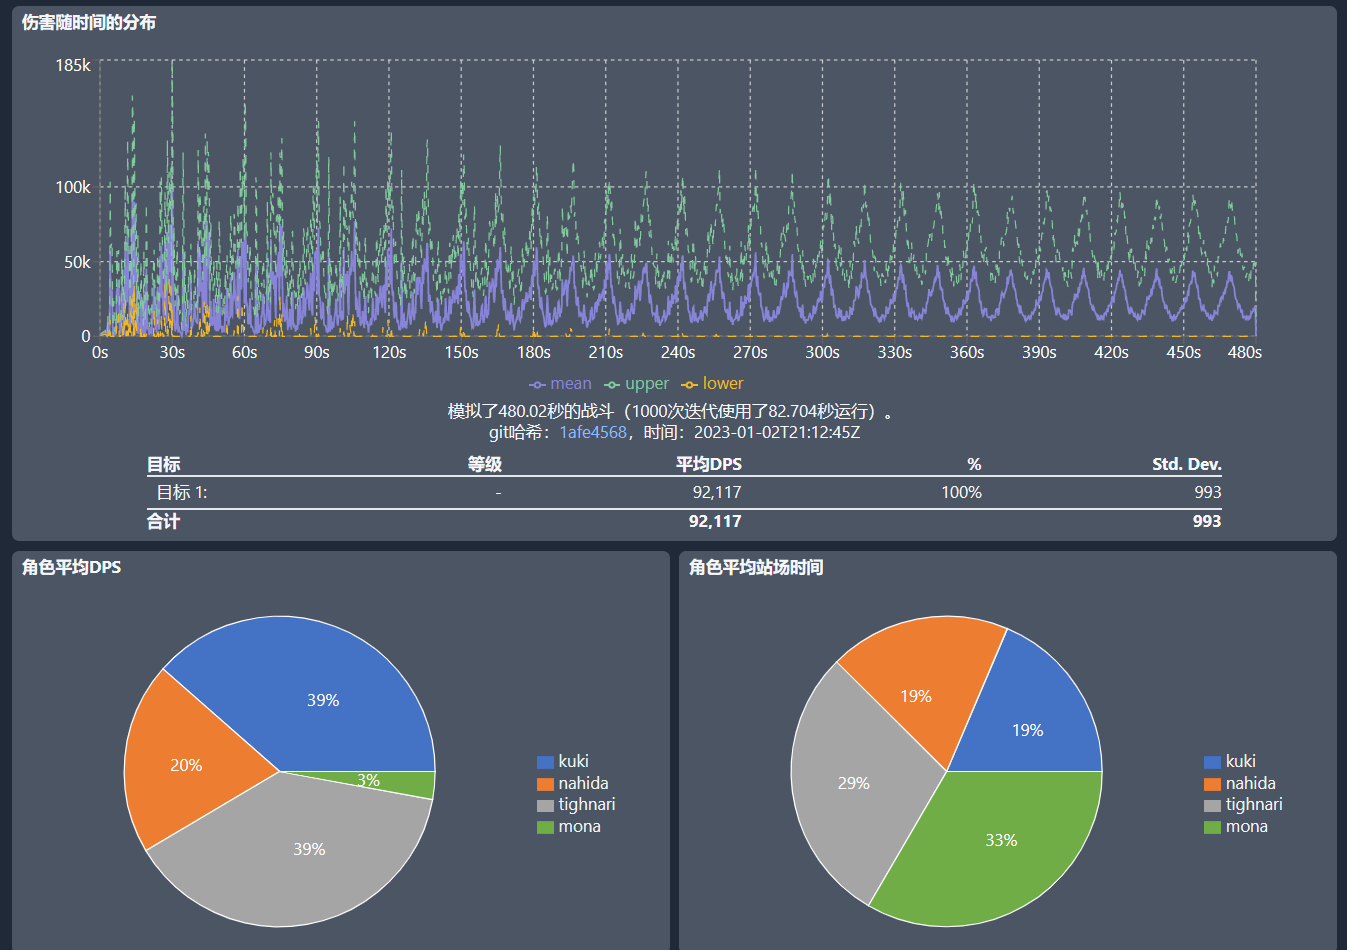Click the Std. Dev. column header
This screenshot has width=1347, height=950.
tap(1186, 464)
